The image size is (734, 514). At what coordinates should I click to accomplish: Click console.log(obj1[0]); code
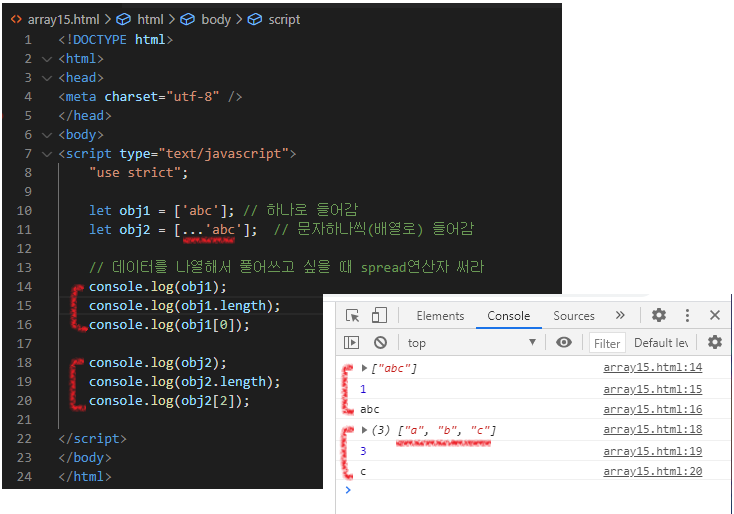[x=169, y=325]
